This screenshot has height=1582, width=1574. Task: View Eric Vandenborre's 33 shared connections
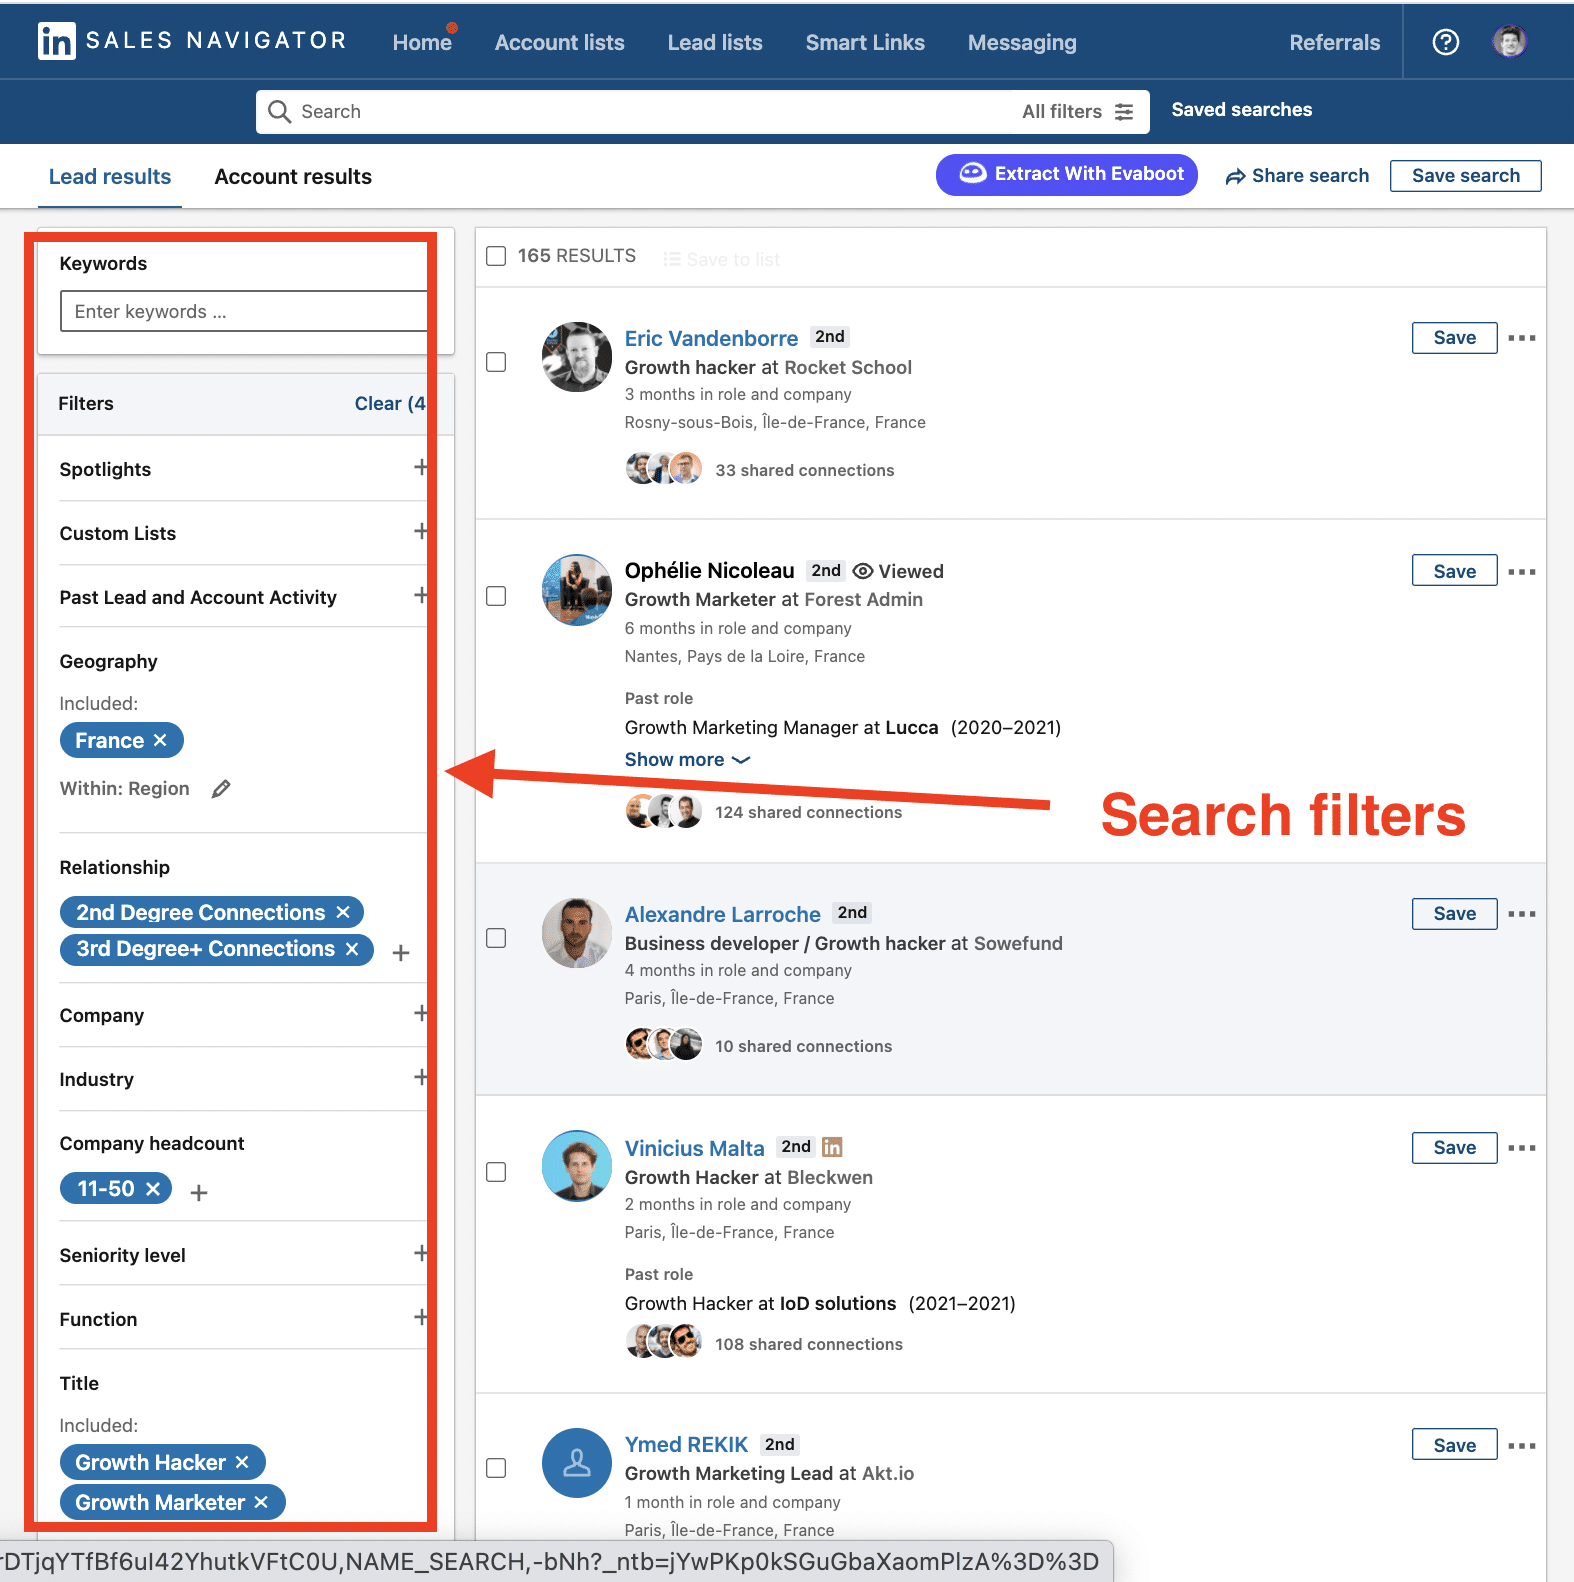tap(805, 470)
